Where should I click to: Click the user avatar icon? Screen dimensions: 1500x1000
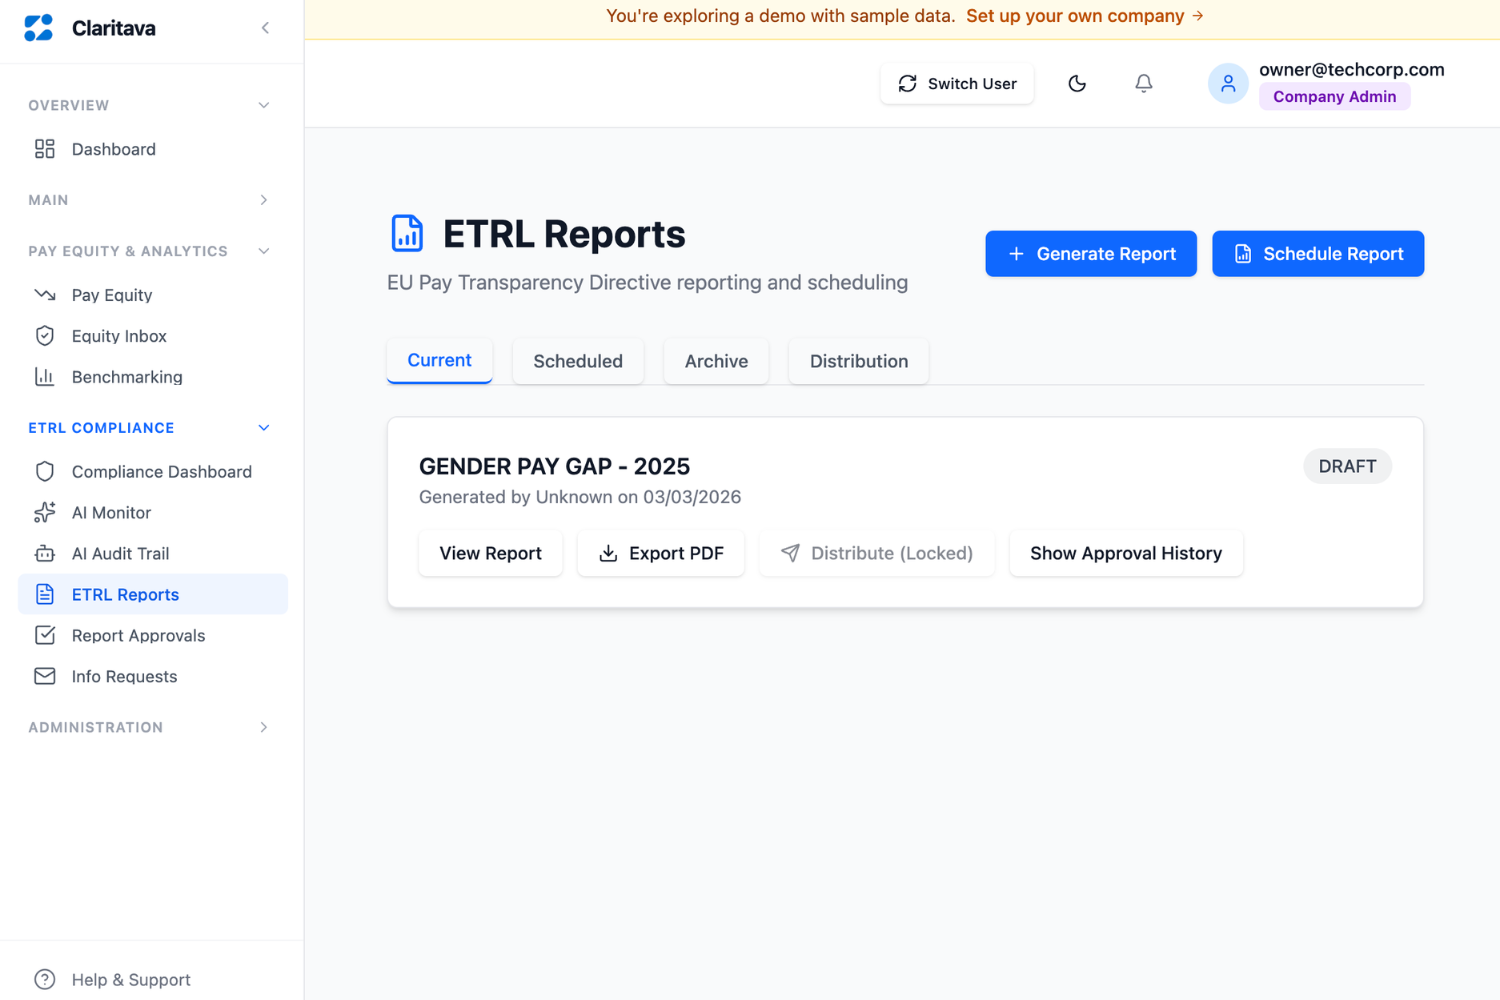(x=1228, y=84)
